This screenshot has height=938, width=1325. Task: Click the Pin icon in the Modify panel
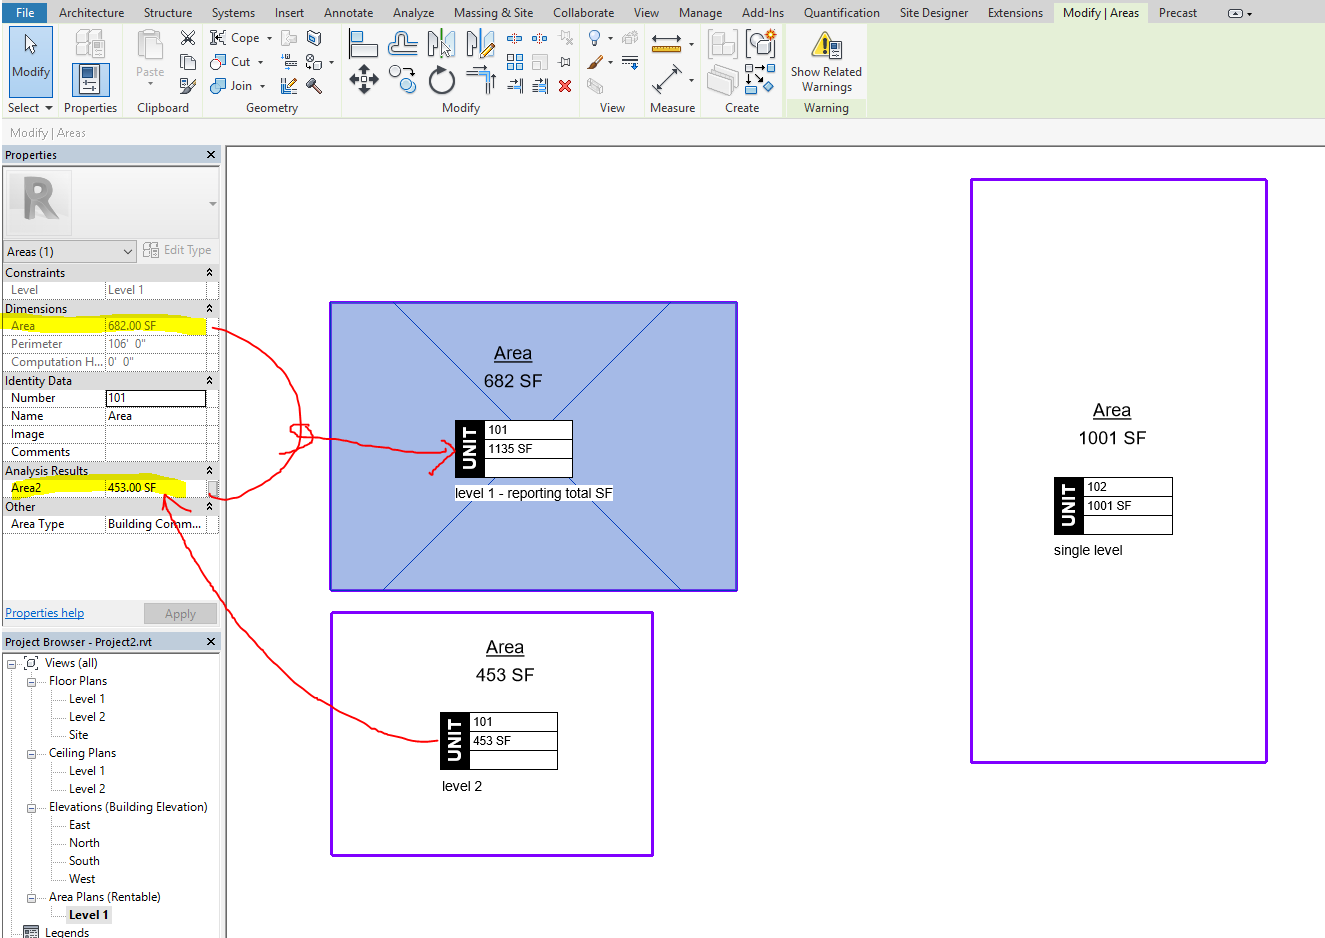[564, 61]
